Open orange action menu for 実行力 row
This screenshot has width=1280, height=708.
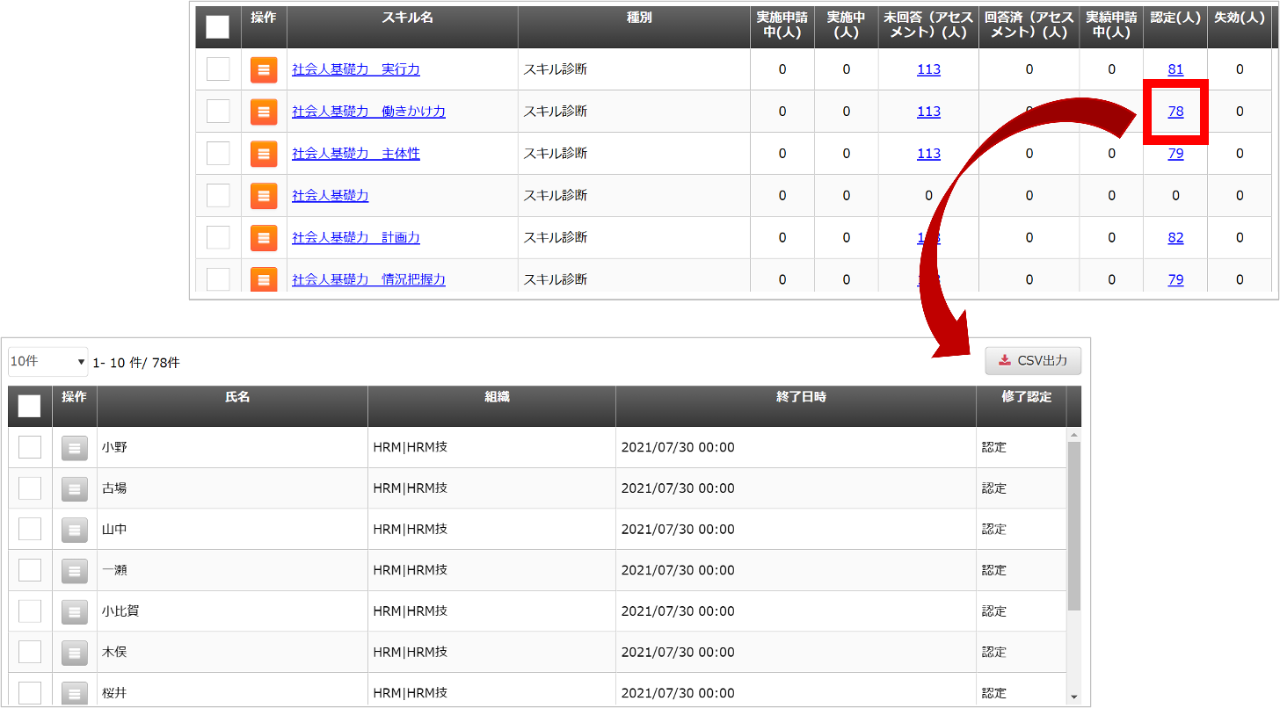click(x=263, y=69)
